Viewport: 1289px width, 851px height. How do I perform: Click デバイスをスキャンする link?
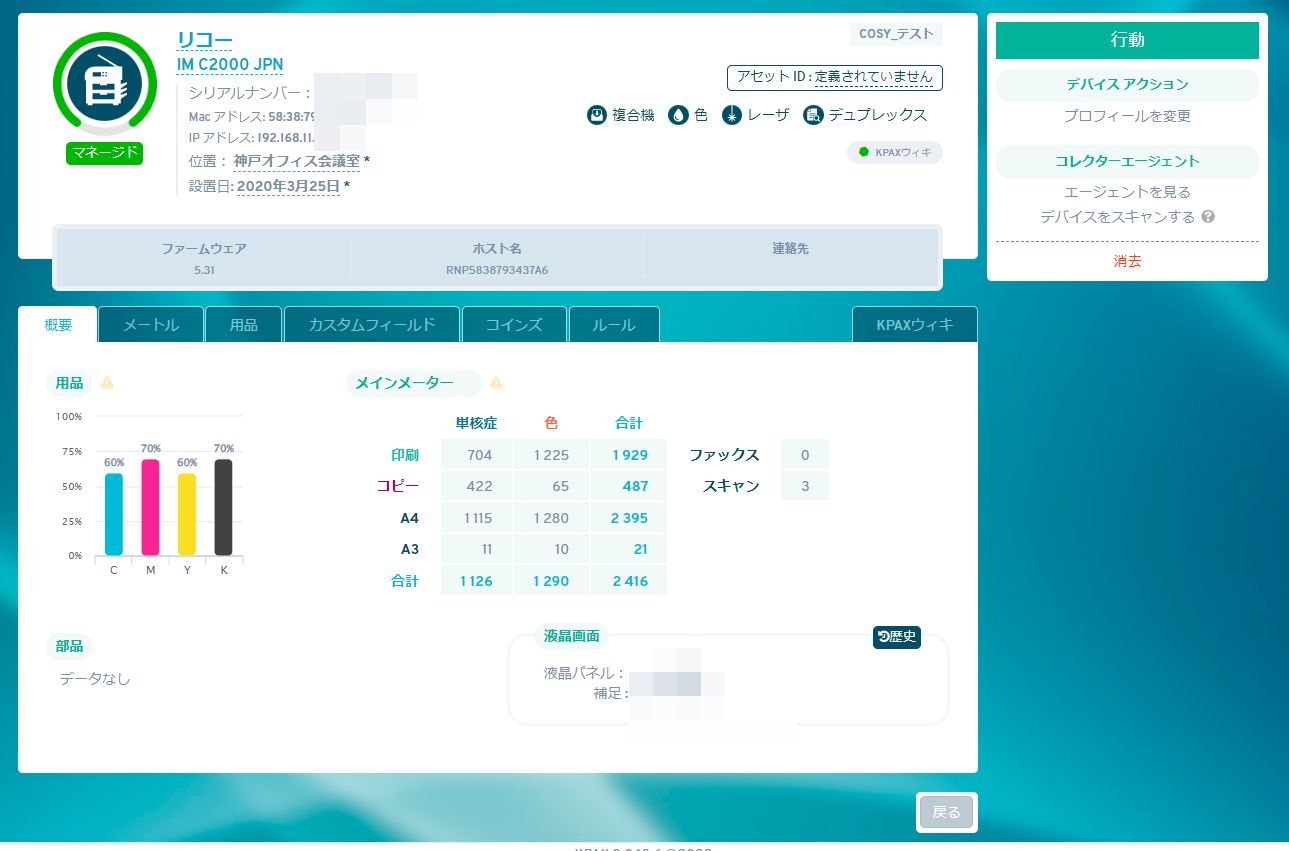tap(1117, 216)
